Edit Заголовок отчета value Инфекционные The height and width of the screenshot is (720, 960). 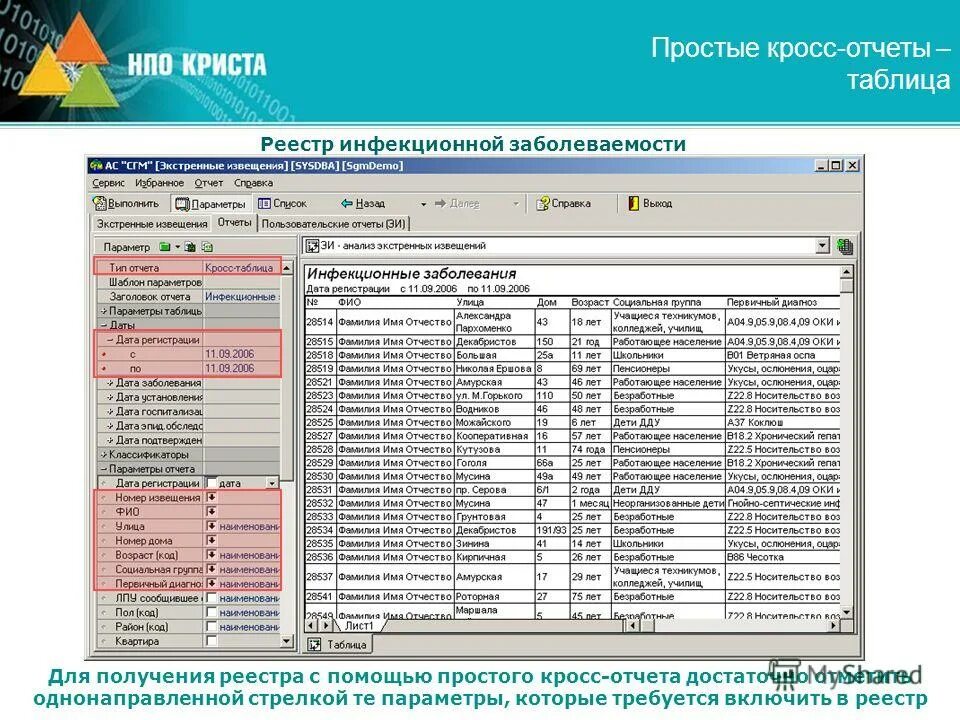point(241,296)
